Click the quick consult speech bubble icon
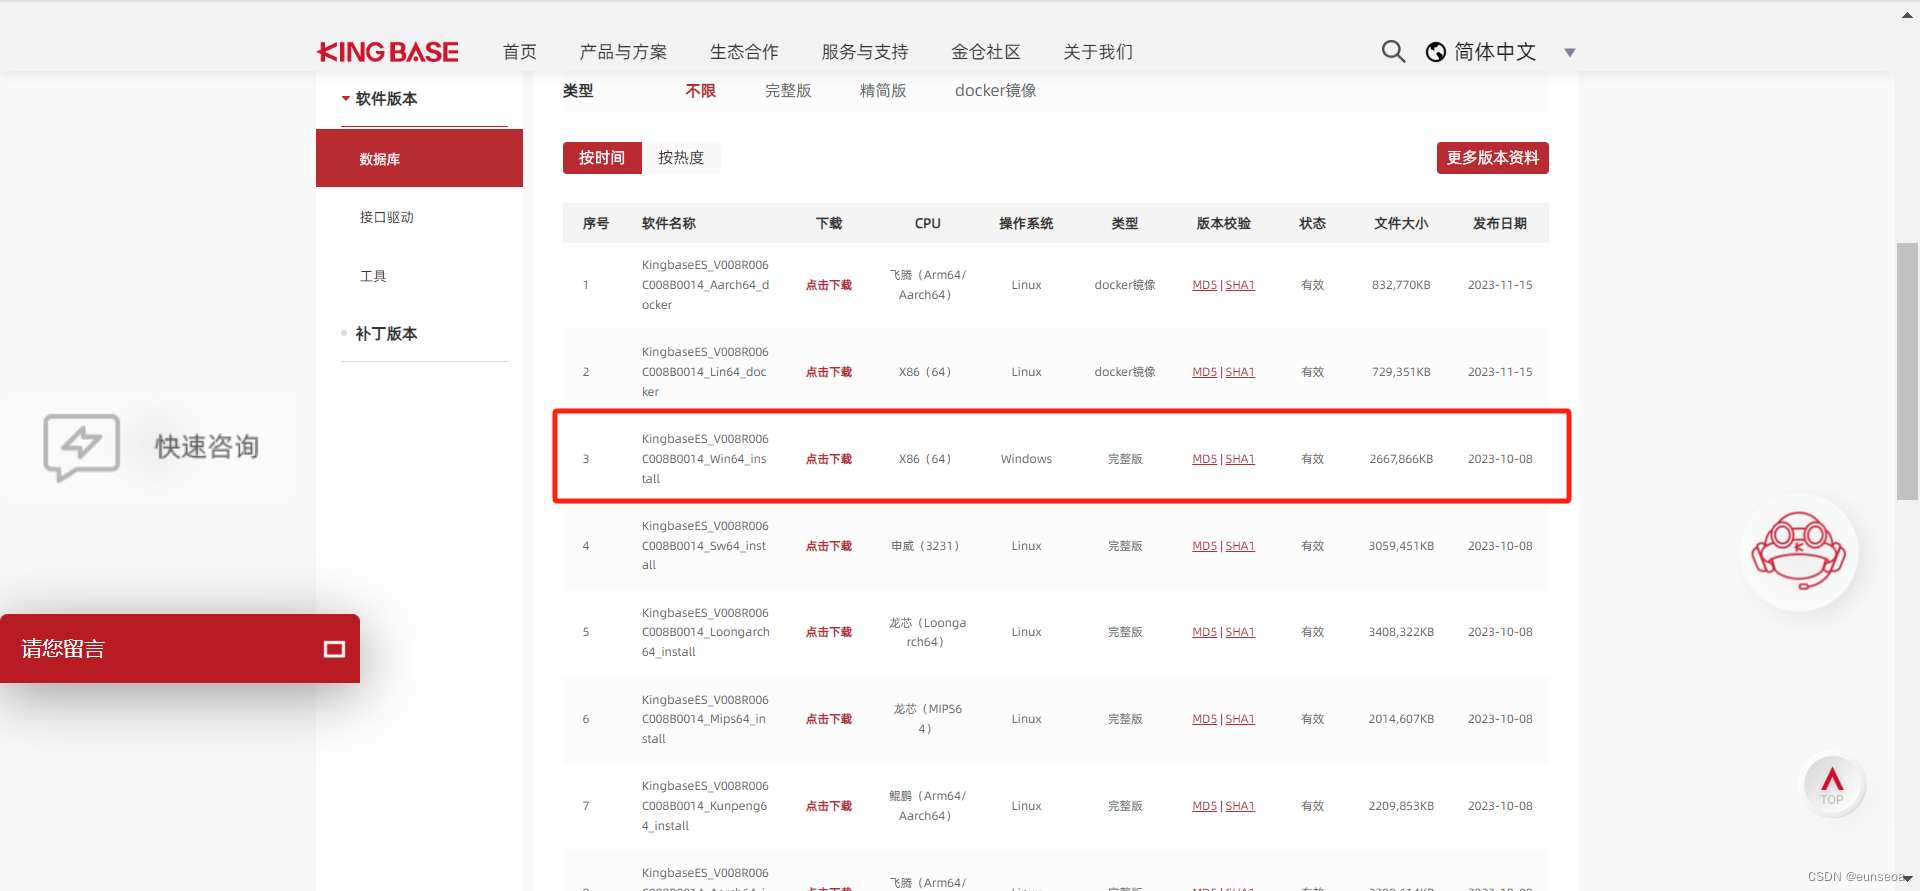The height and width of the screenshot is (891, 1920). (81, 447)
